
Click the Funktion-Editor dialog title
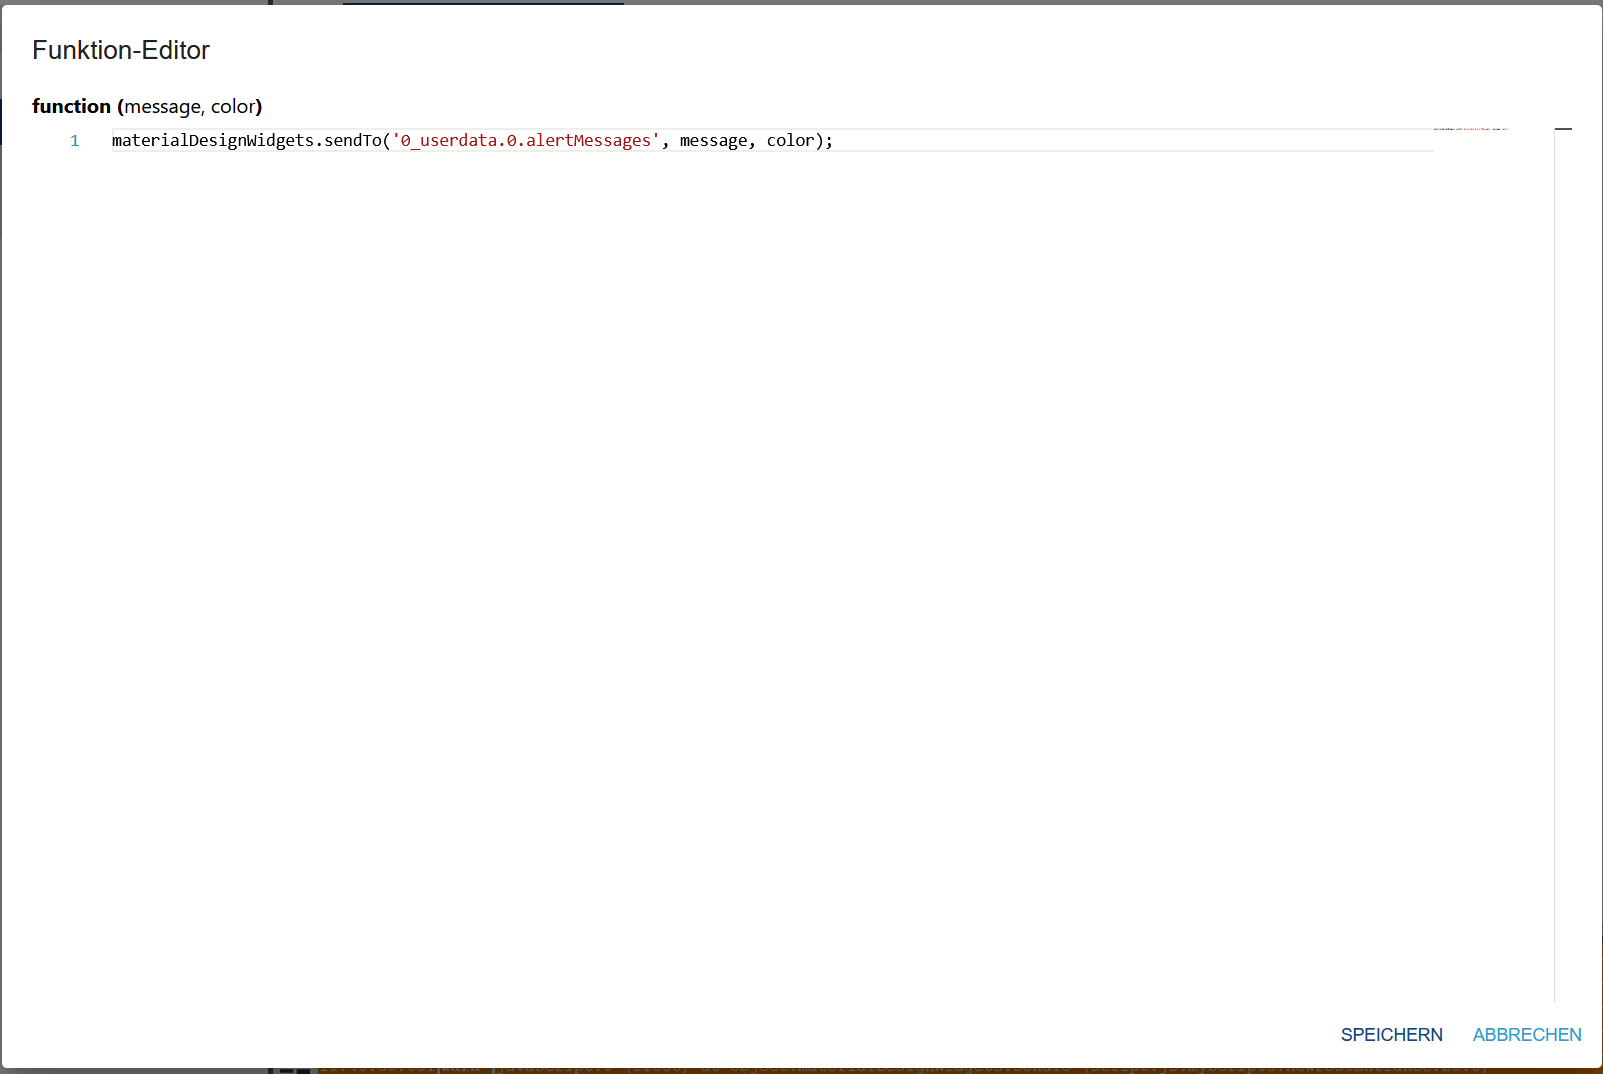point(121,50)
